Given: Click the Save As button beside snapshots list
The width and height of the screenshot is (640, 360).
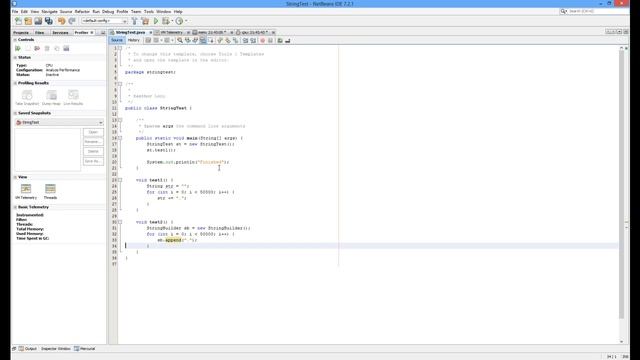Looking at the screenshot, I should pyautogui.click(x=93, y=161).
